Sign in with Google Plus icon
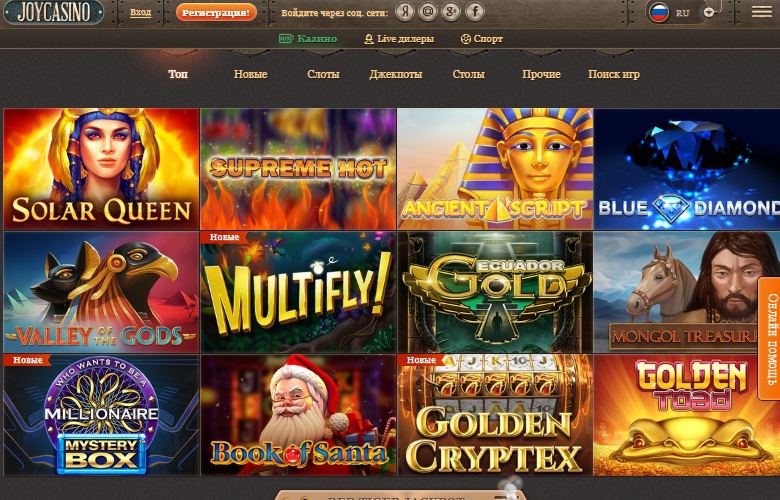This screenshot has height=500, width=780. coord(451,11)
